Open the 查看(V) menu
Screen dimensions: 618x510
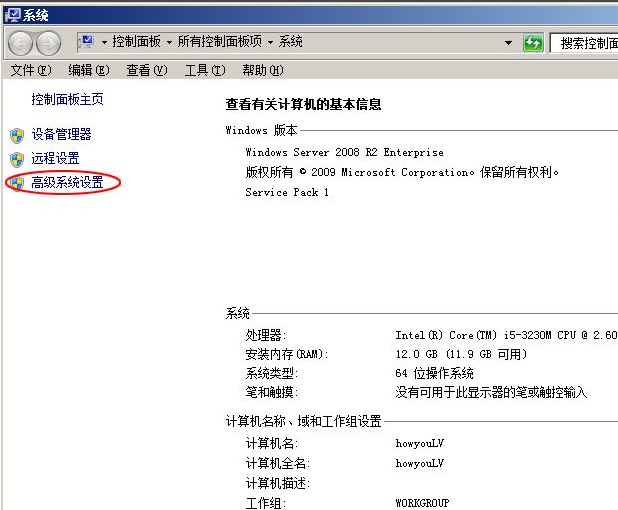(145, 70)
